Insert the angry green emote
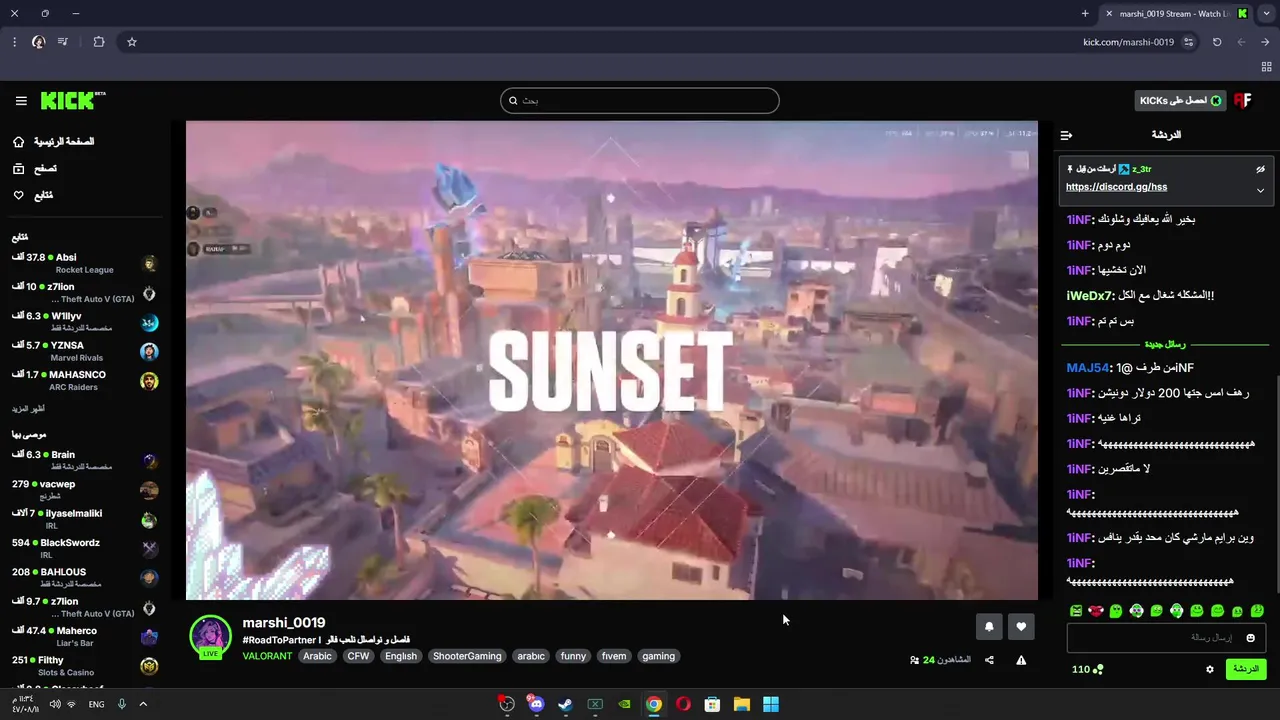This screenshot has height=720, width=1280. [1076, 611]
